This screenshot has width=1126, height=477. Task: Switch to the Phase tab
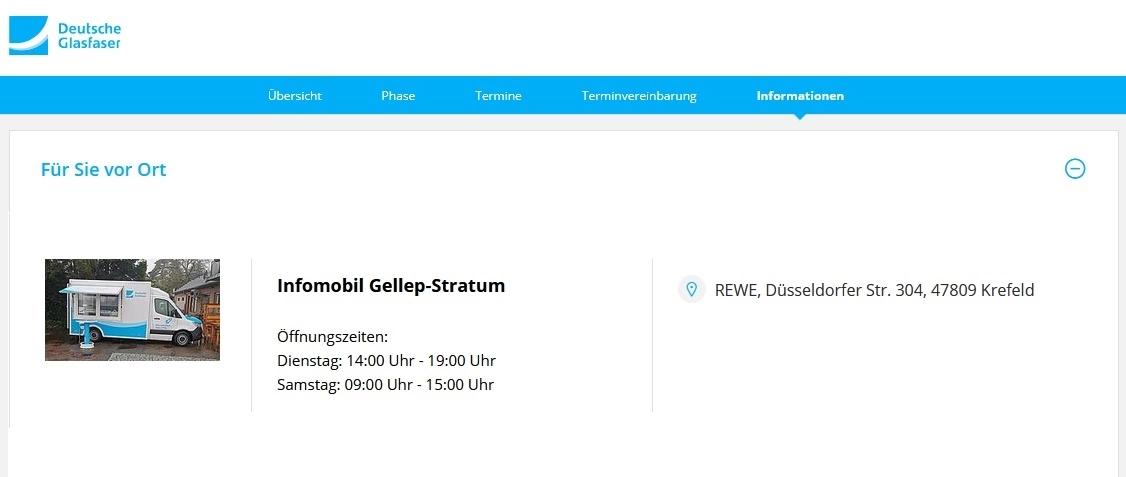(398, 96)
